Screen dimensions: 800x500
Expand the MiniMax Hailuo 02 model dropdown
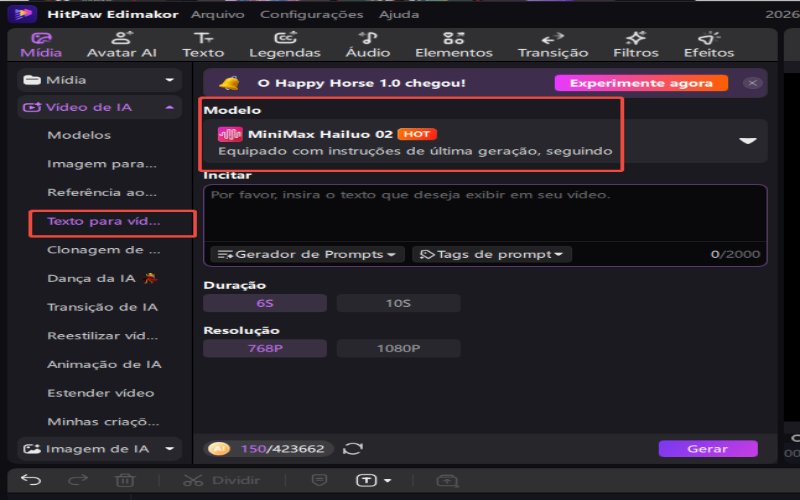[x=747, y=141]
